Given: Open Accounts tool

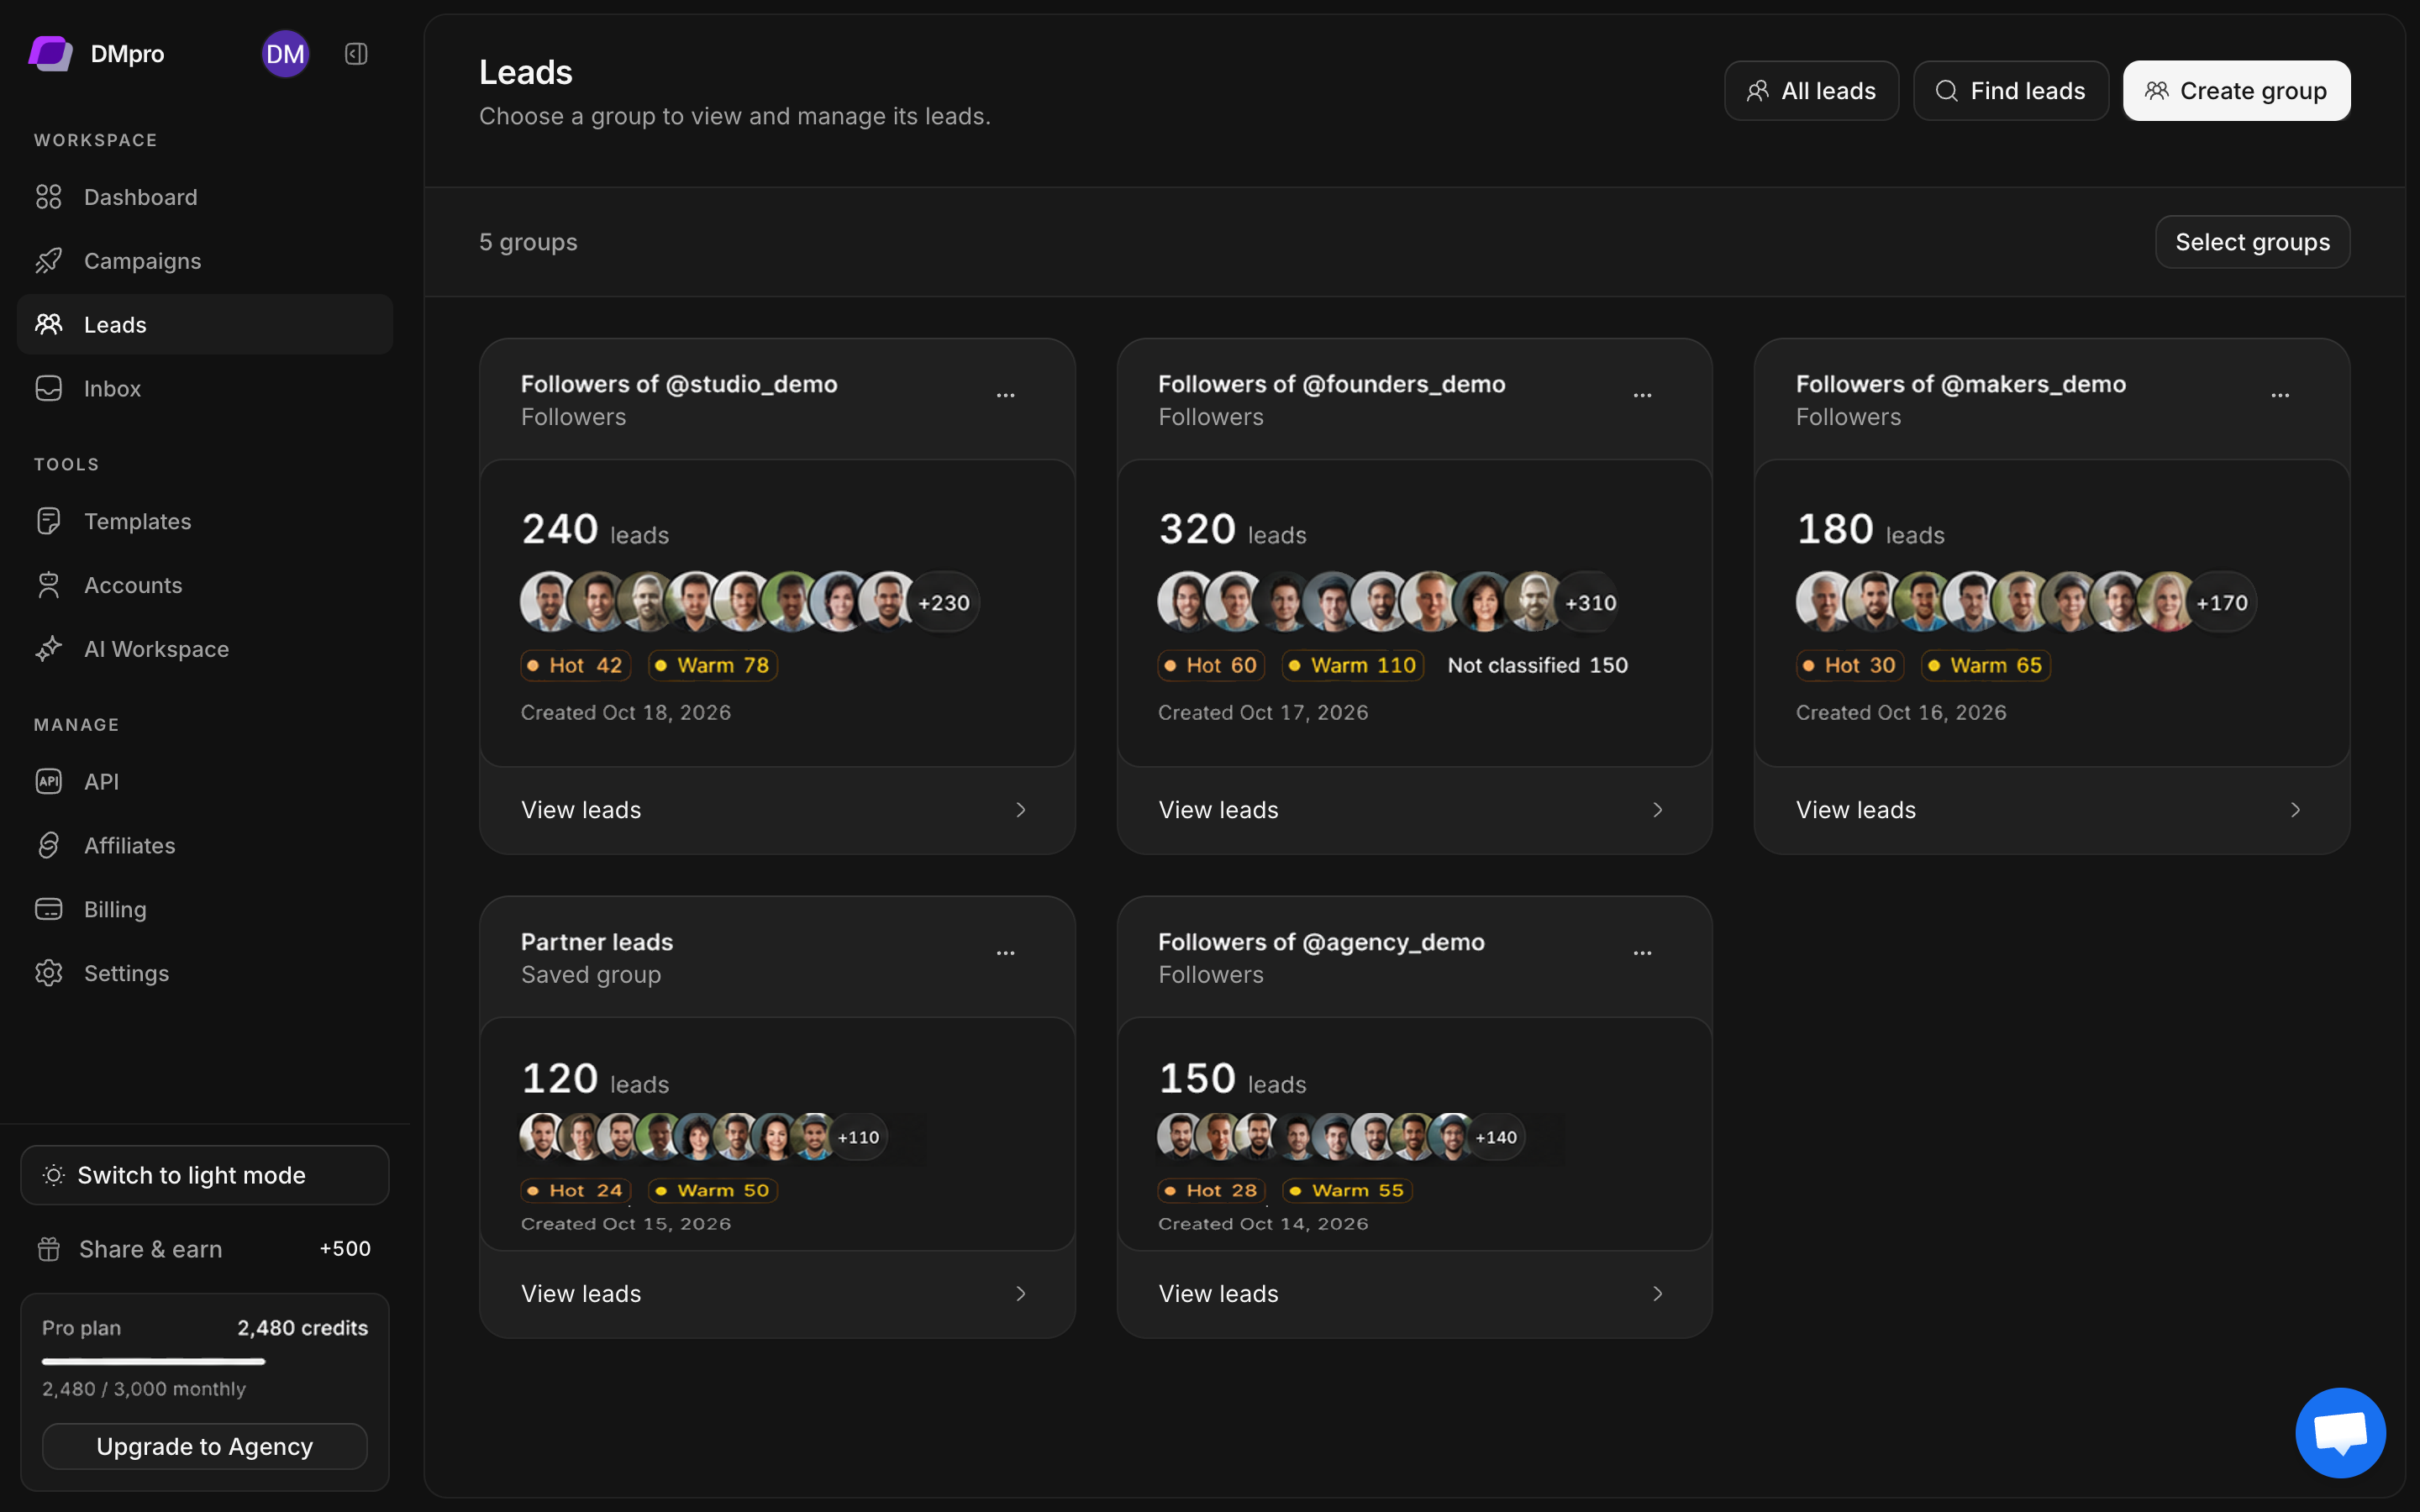Looking at the screenshot, I should (x=205, y=585).
